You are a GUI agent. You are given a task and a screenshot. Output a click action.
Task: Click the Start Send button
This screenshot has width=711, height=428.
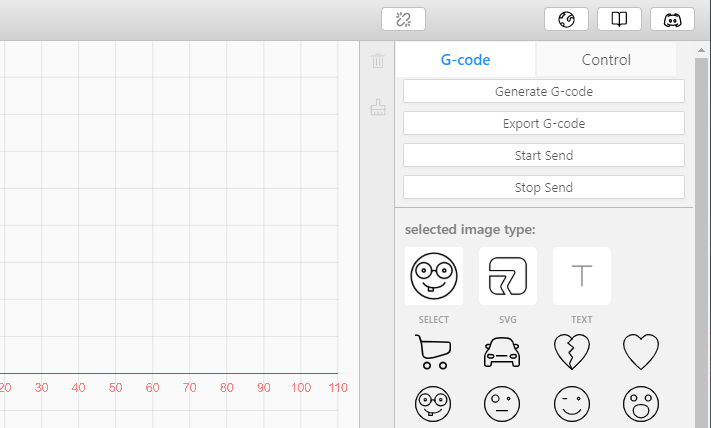pos(544,155)
